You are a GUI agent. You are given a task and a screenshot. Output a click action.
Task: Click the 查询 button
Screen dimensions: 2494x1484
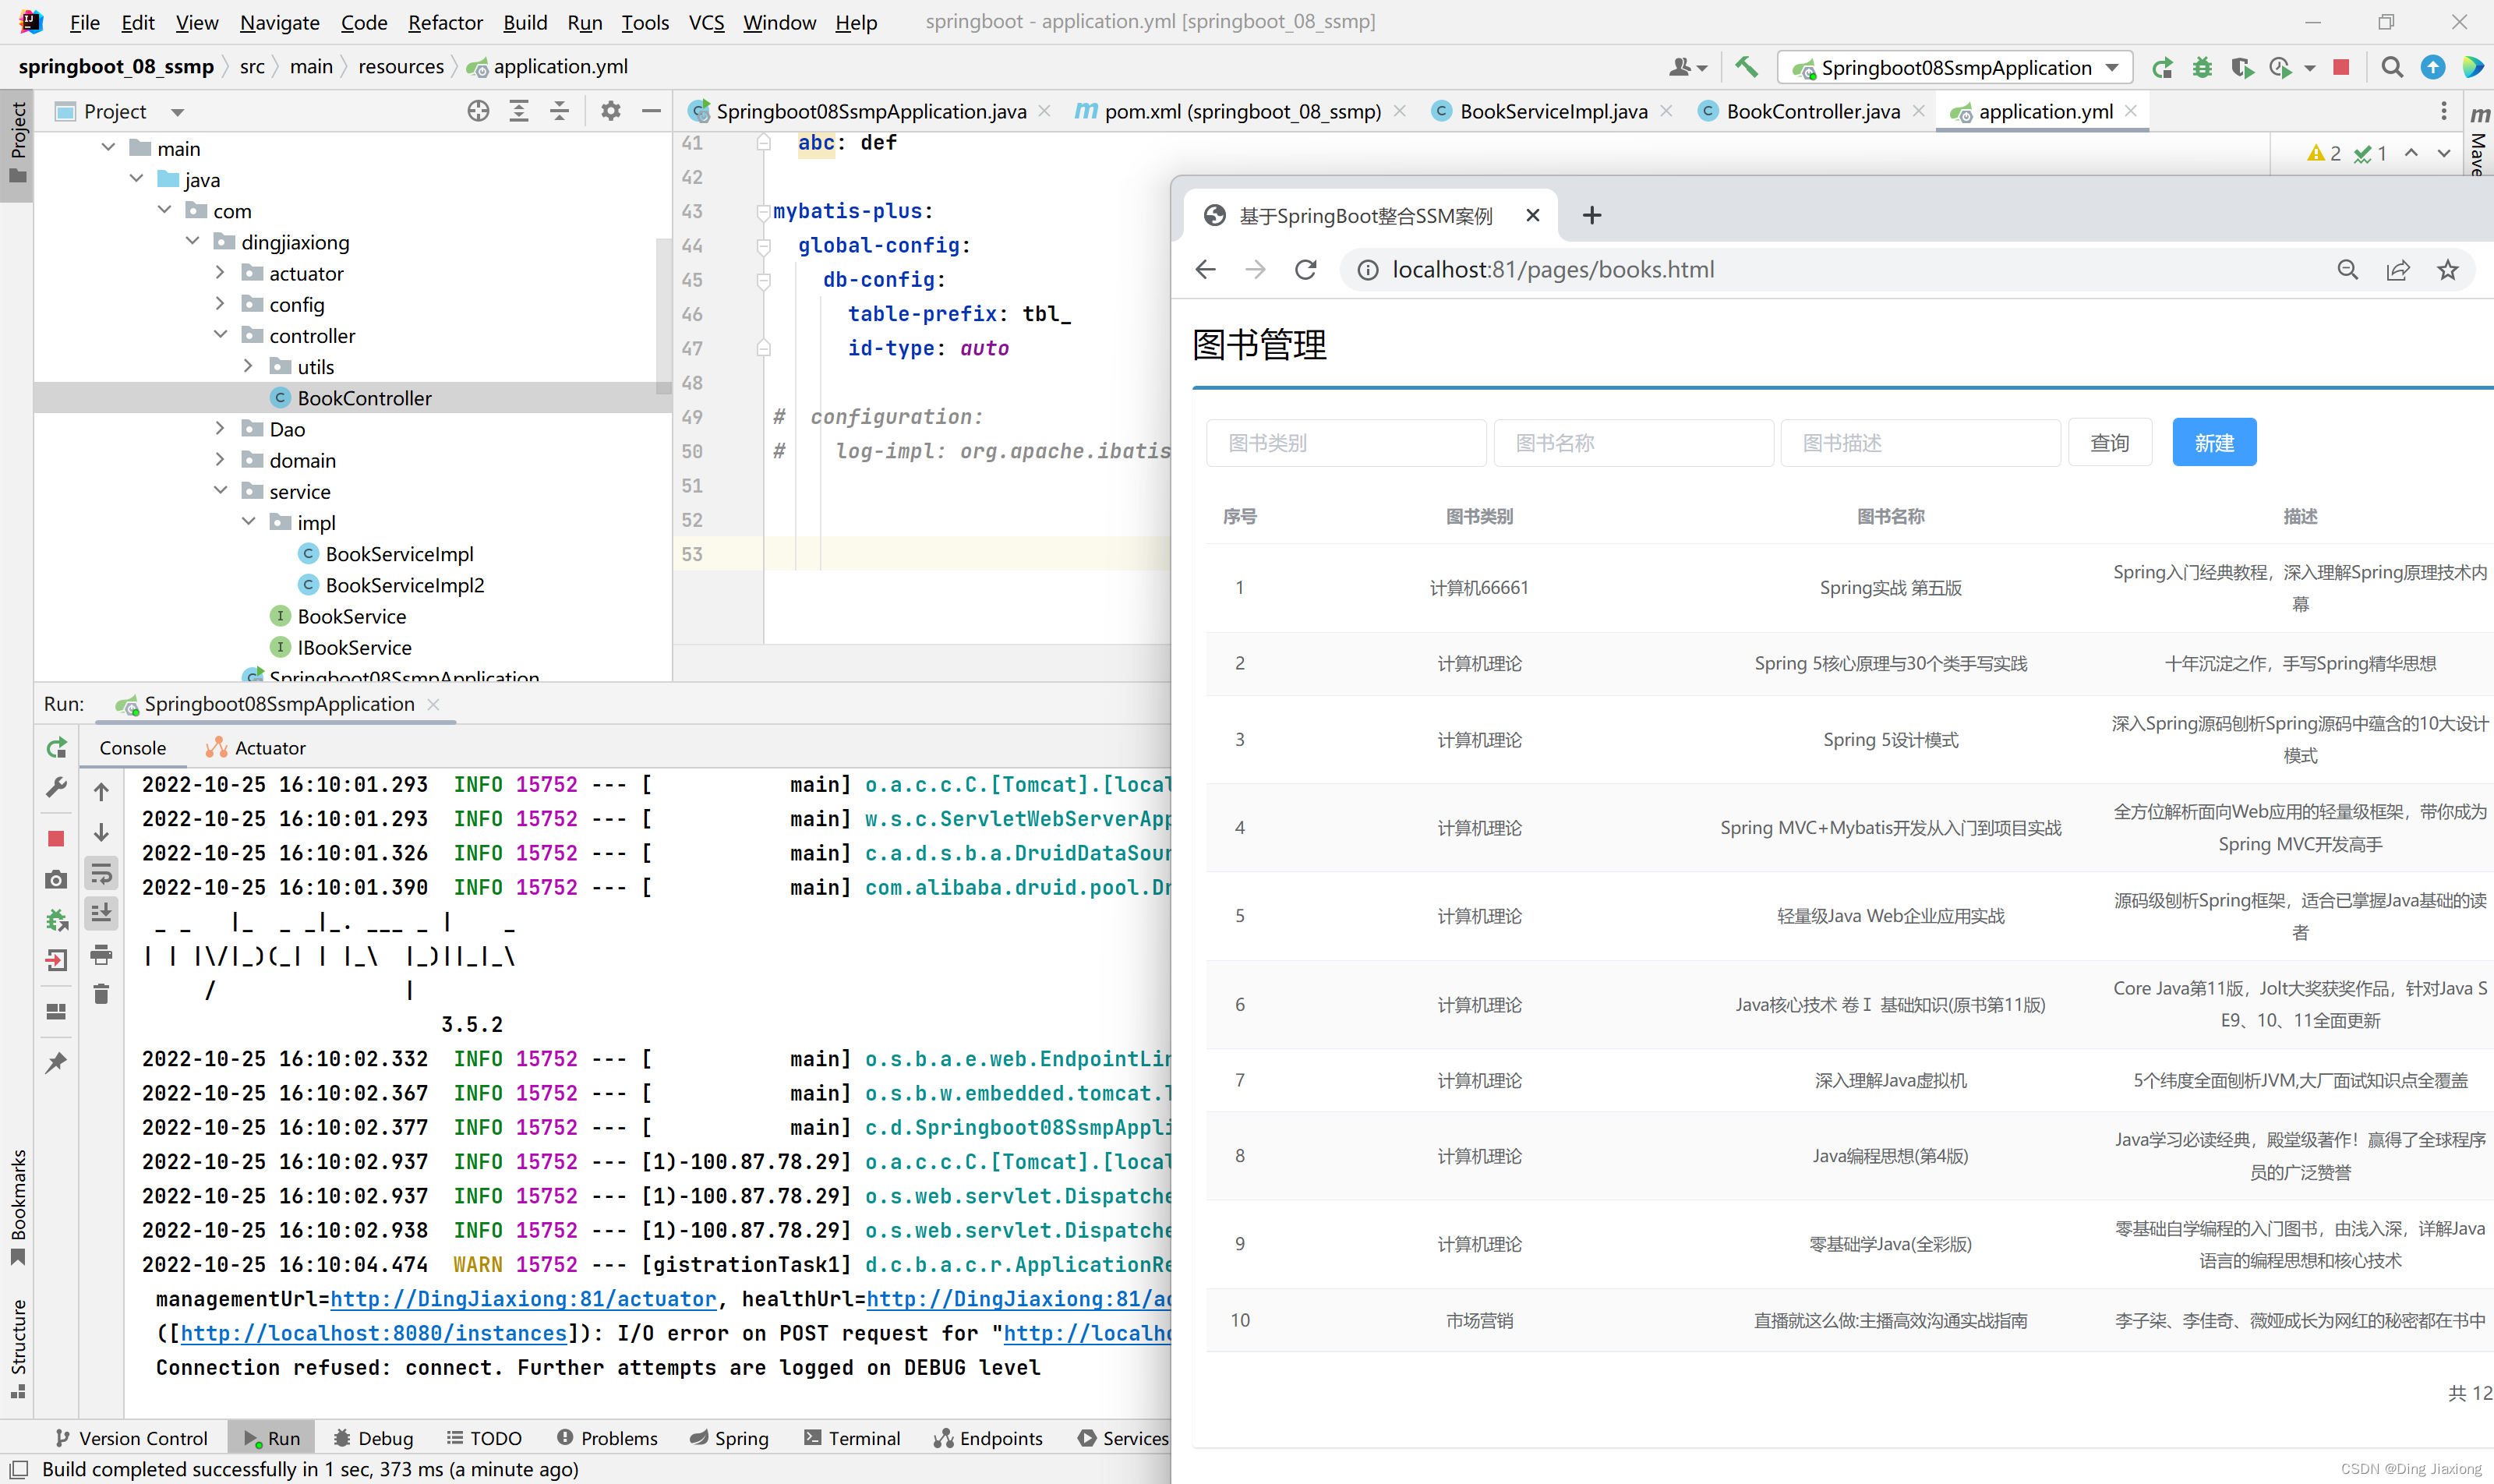(x=2109, y=442)
